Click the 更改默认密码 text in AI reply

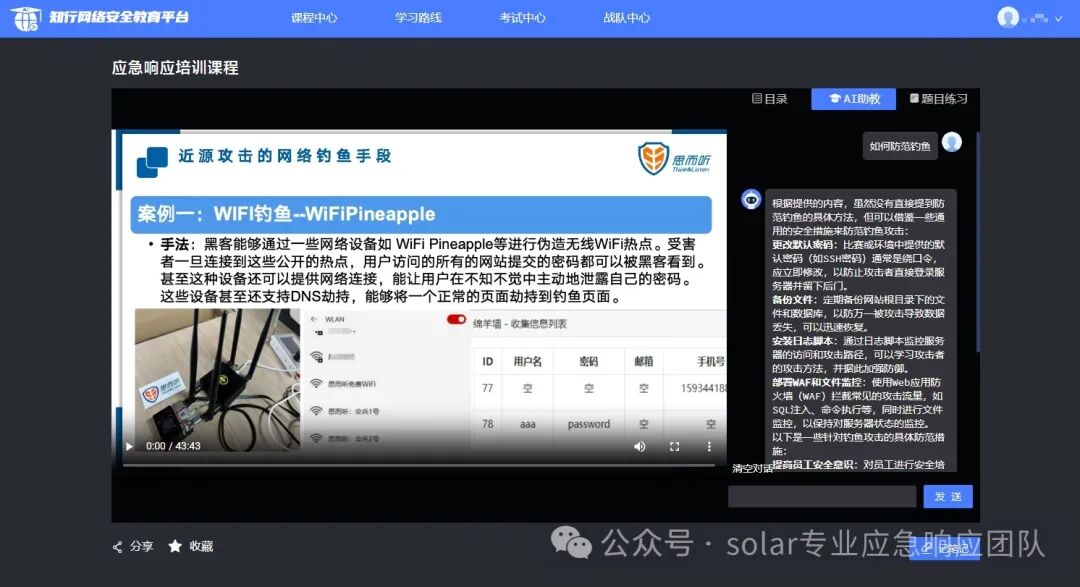(804, 245)
